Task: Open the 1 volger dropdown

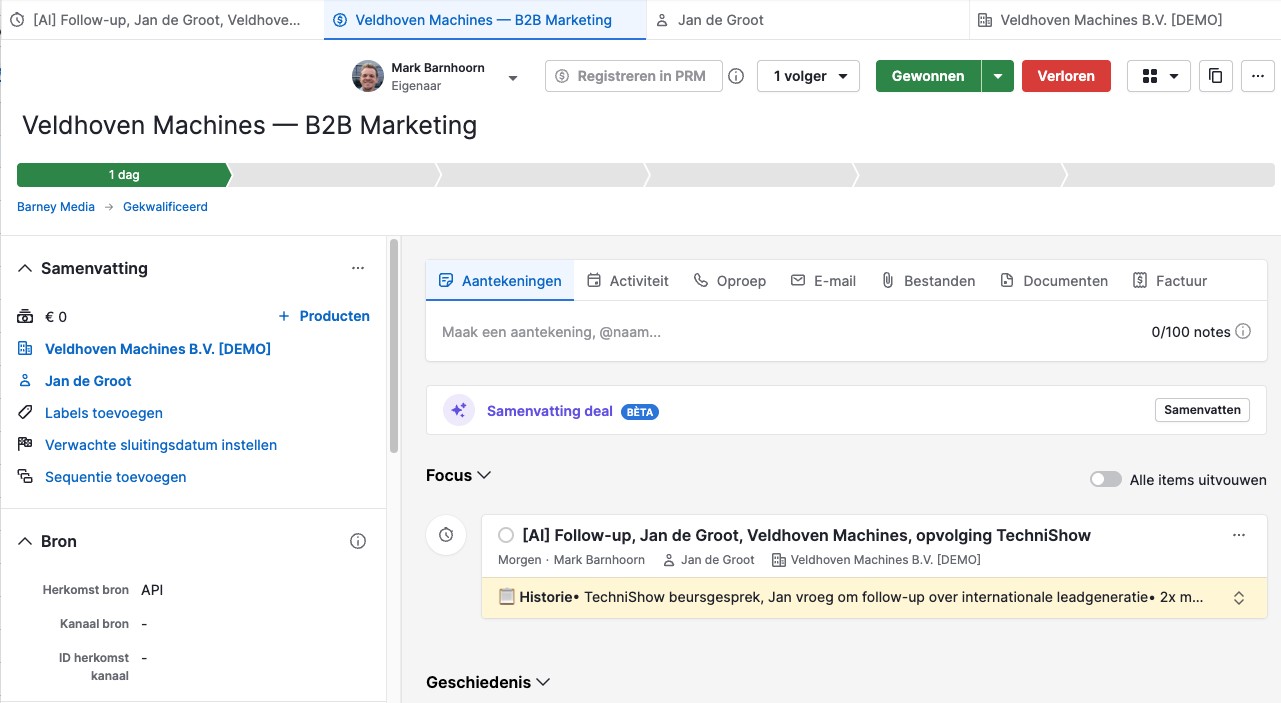Action: pyautogui.click(x=808, y=76)
